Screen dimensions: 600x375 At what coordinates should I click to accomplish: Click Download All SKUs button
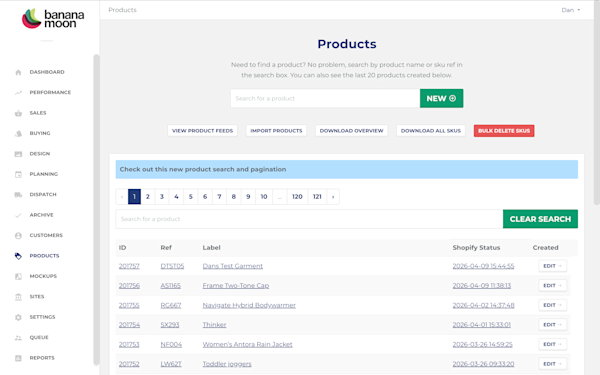pos(431,131)
